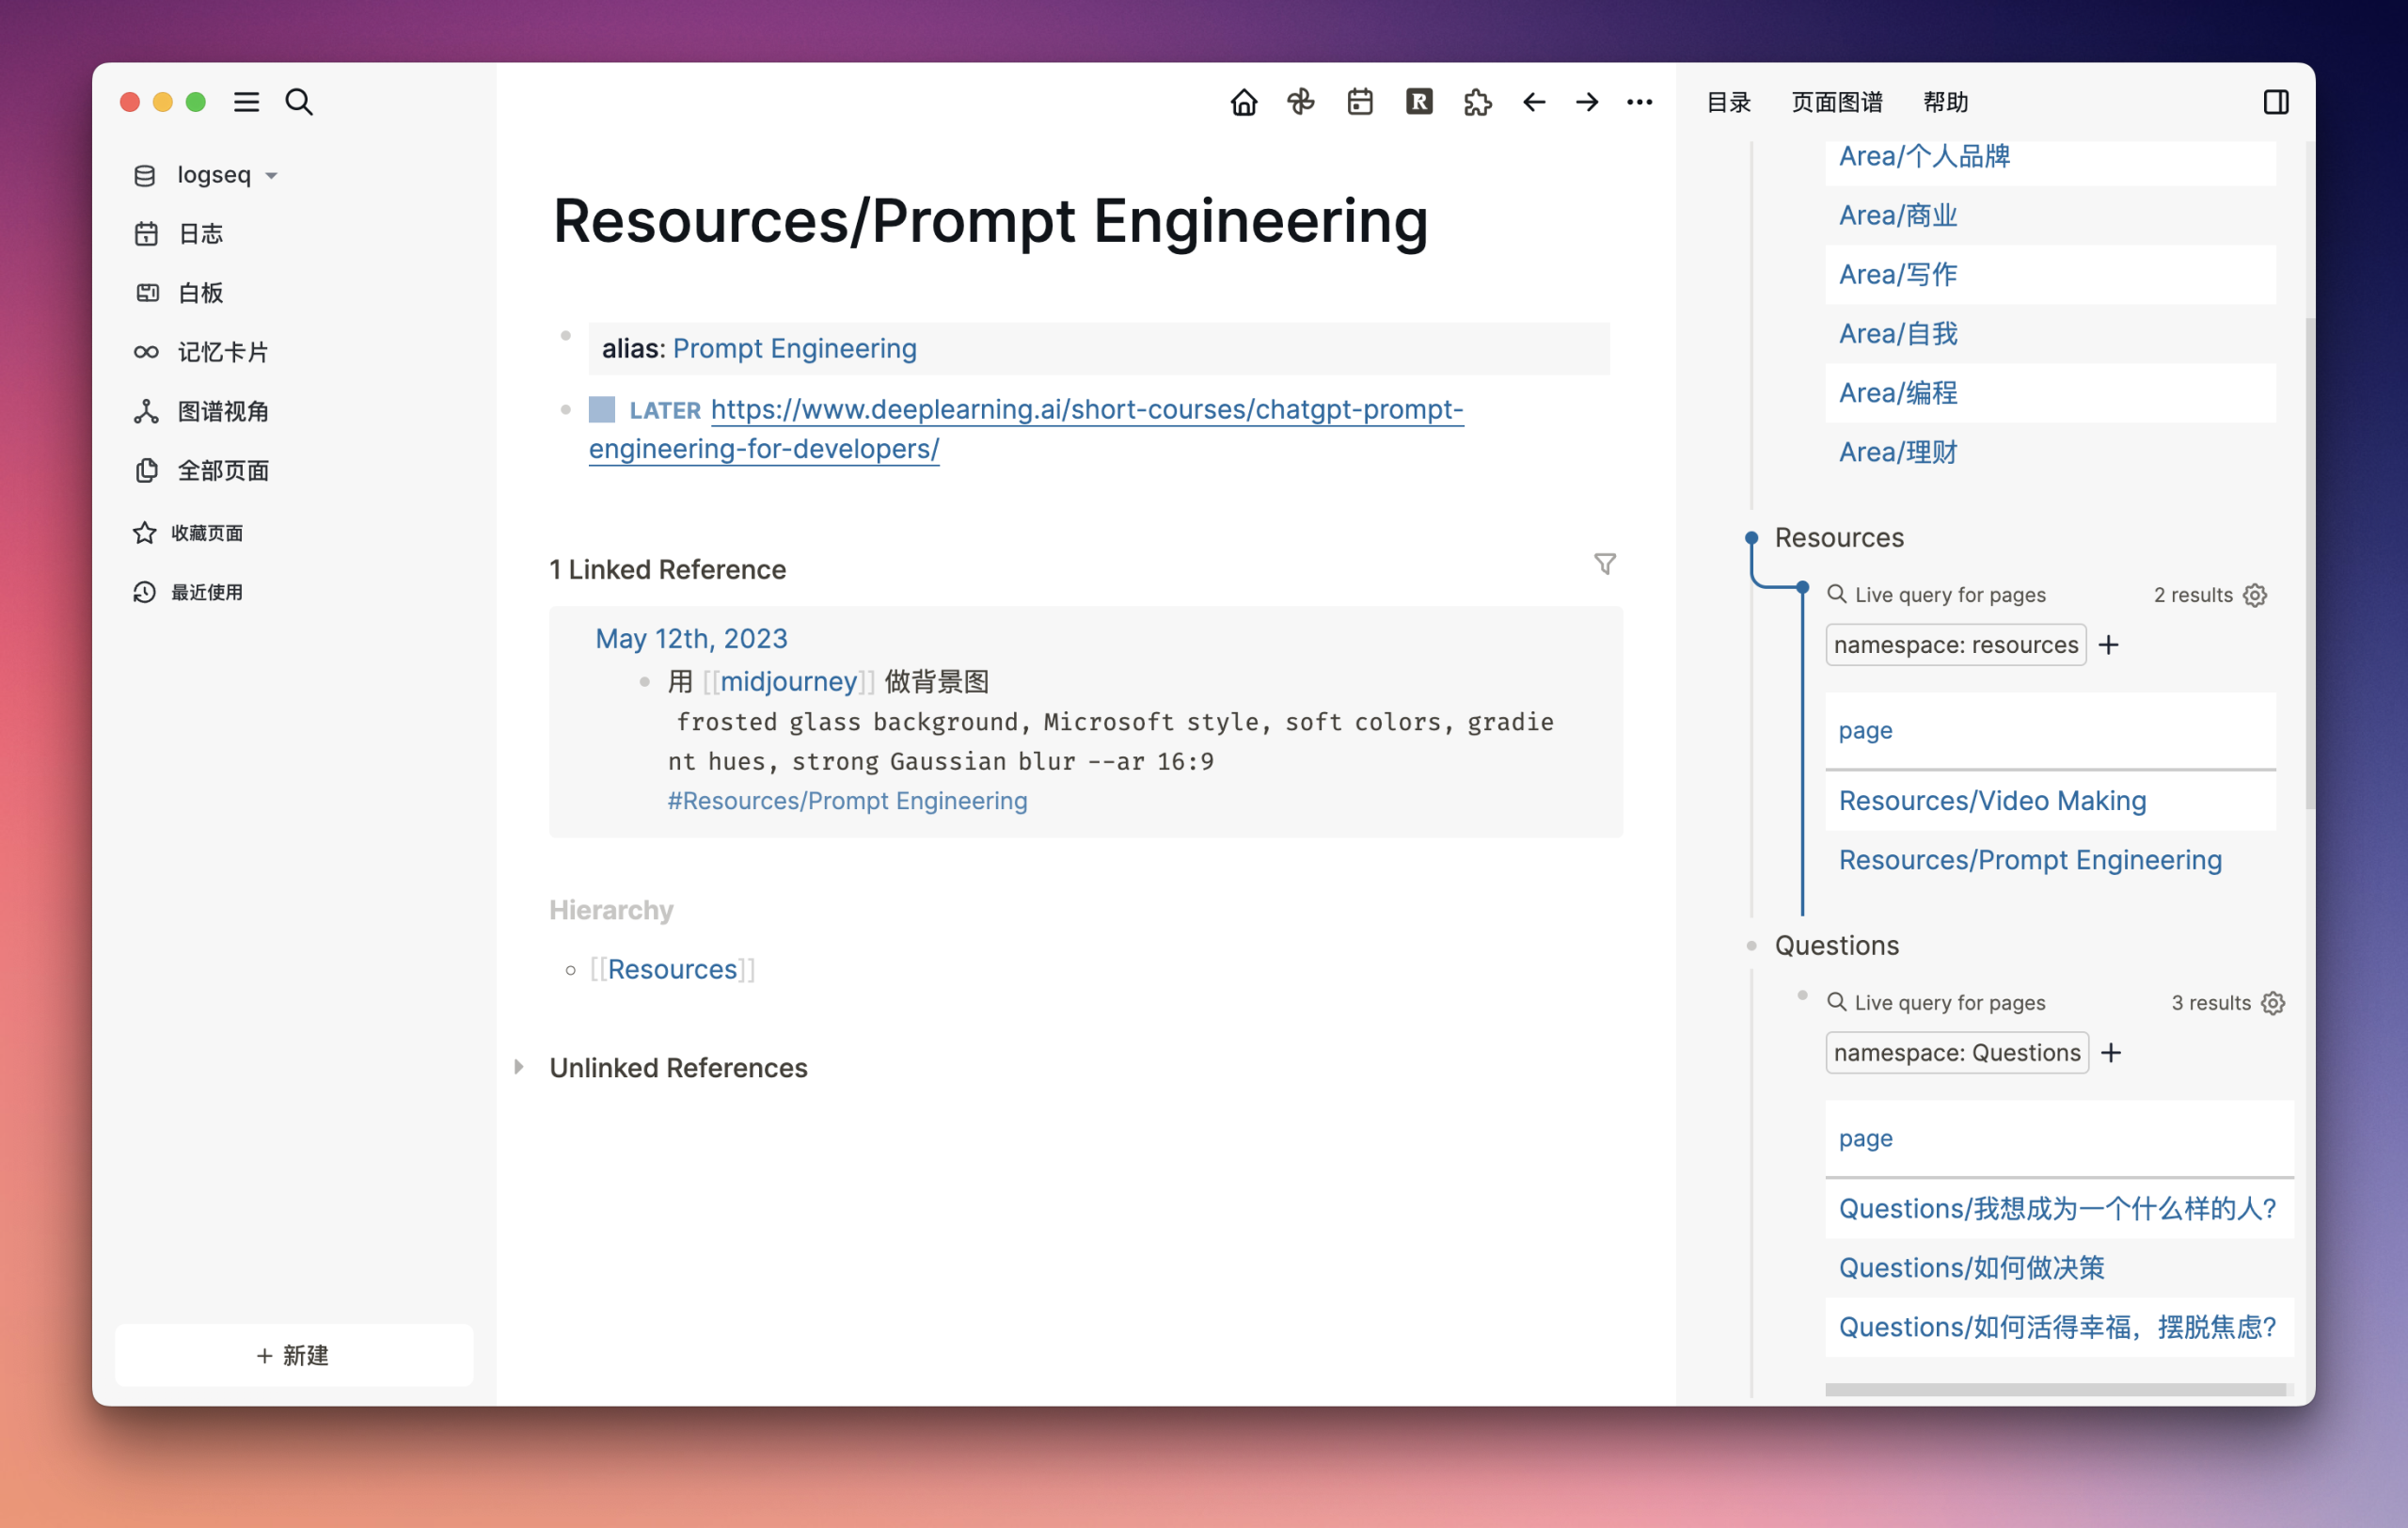Toggle the right sidebar panel
2408x1528 pixels.
[x=2275, y=102]
